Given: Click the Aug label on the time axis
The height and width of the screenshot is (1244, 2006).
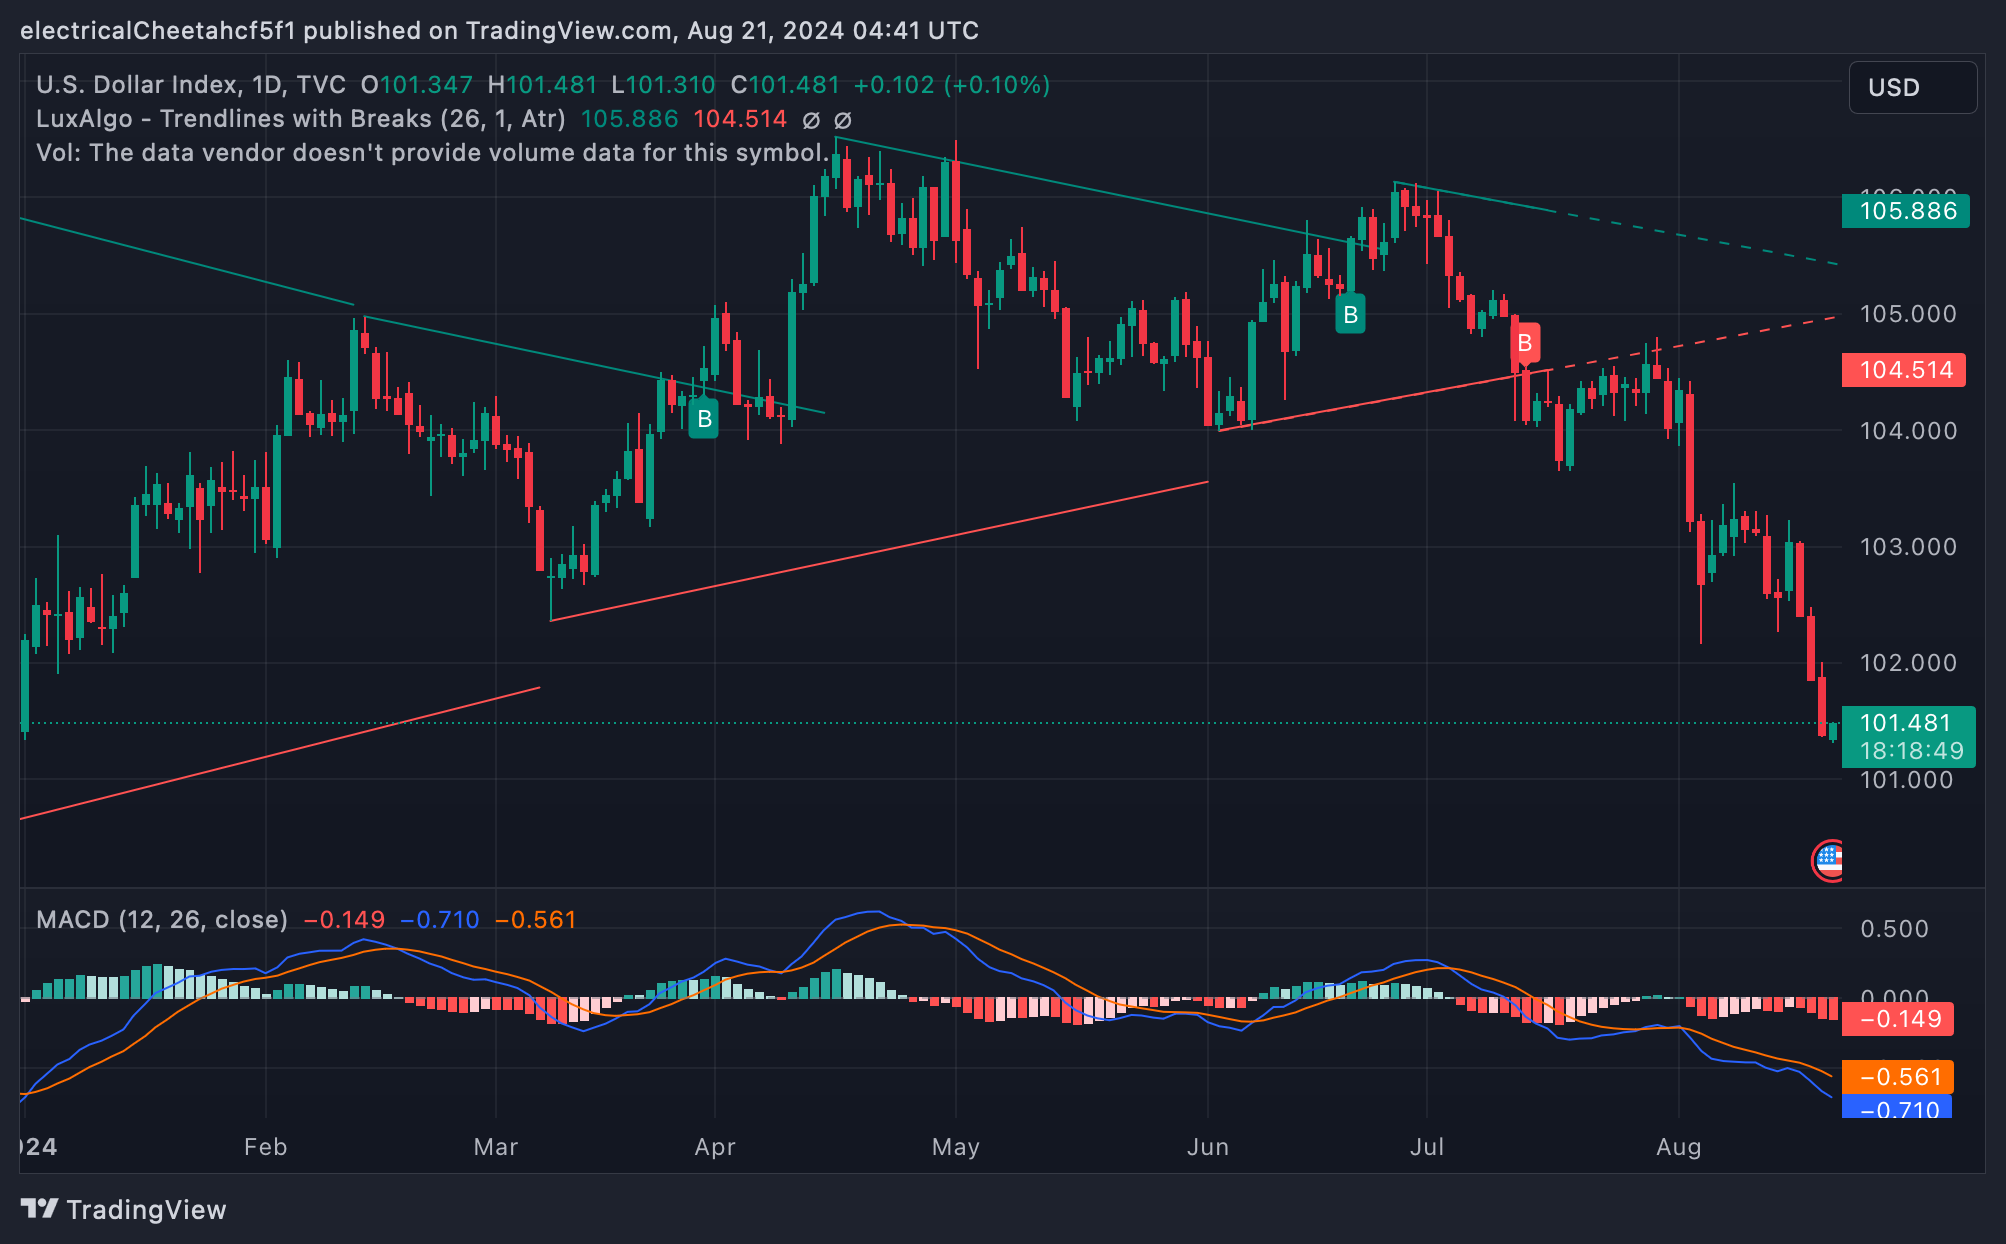Looking at the screenshot, I should pyautogui.click(x=1679, y=1147).
